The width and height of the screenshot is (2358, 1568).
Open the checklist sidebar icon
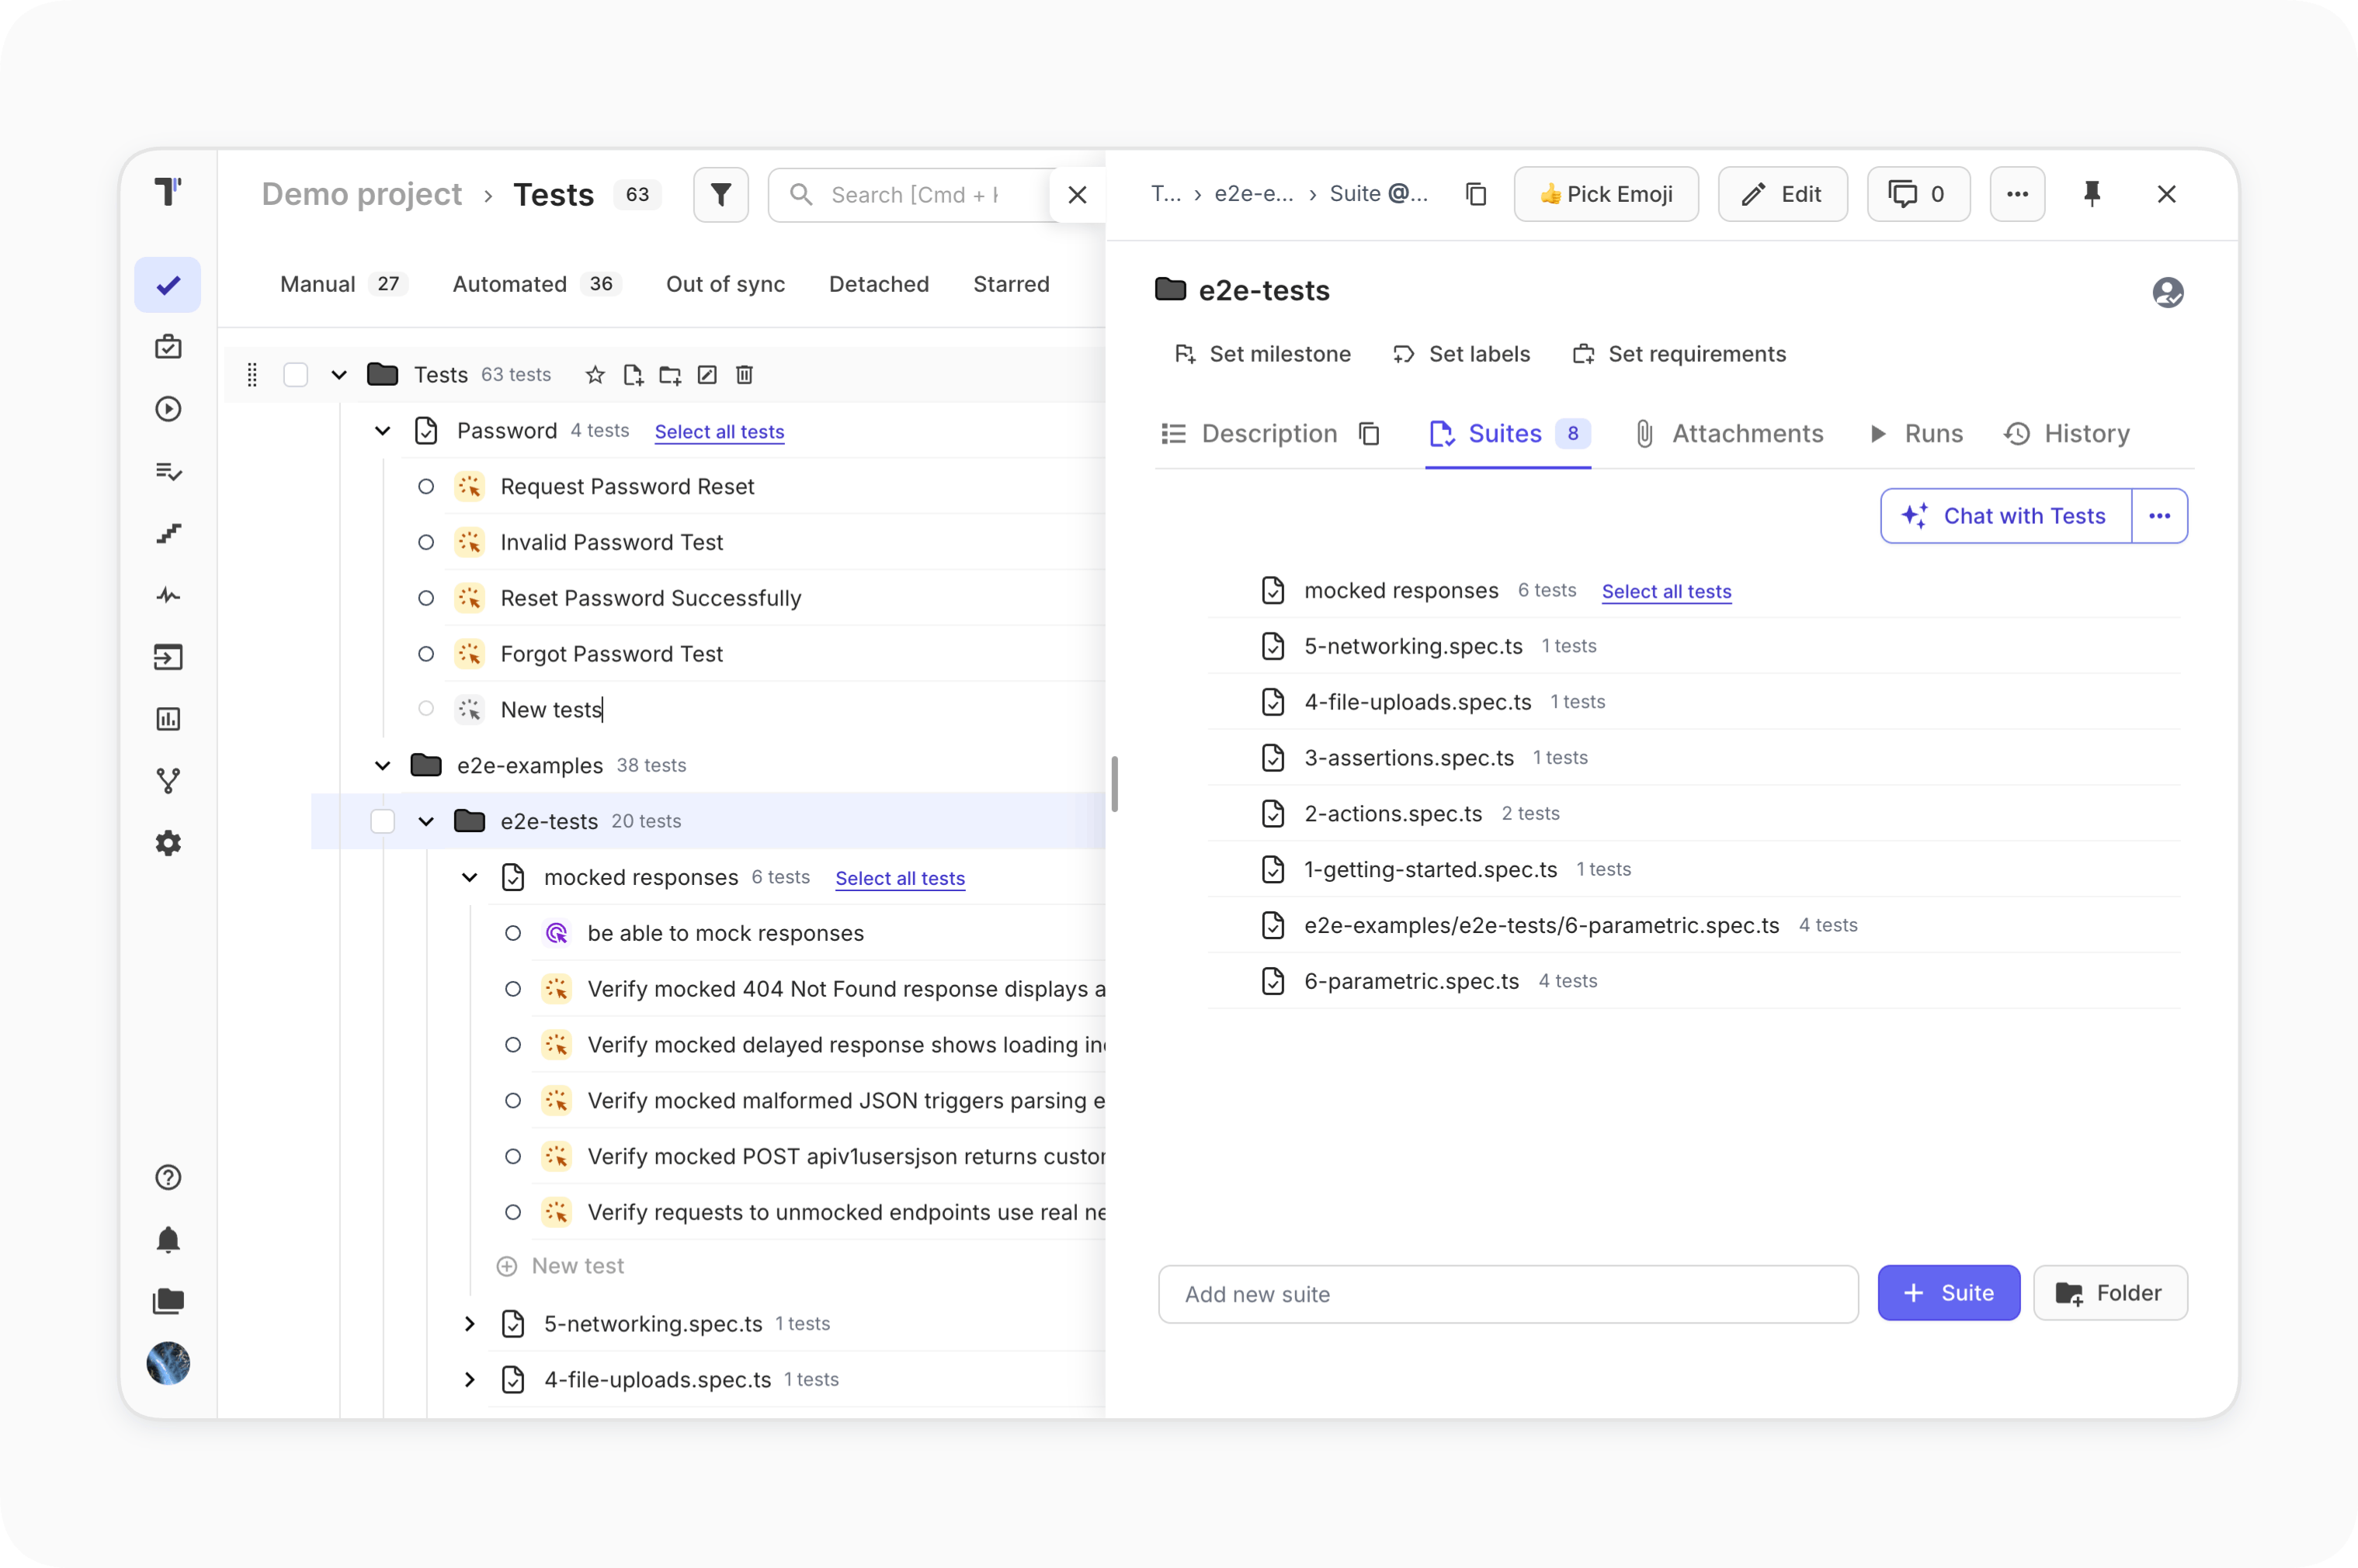pos(168,471)
